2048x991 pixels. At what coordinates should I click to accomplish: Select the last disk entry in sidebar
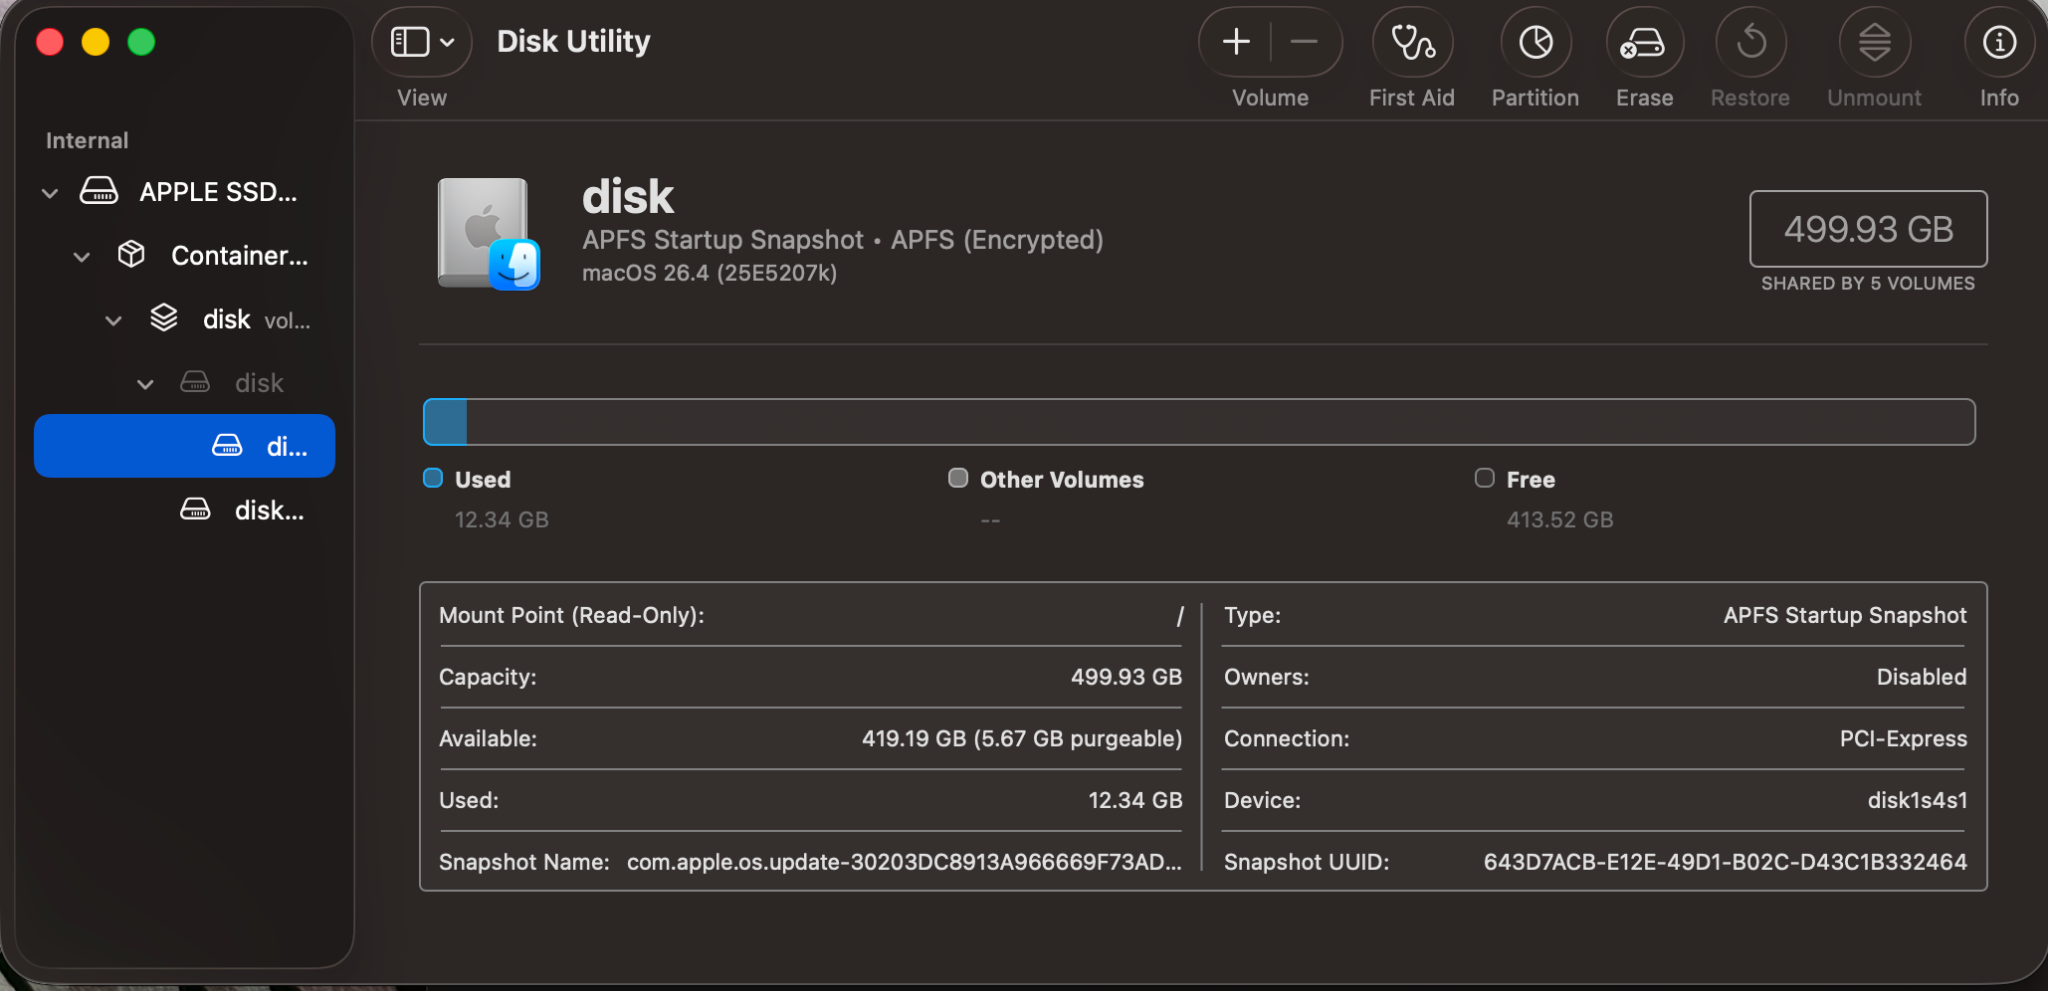tap(267, 511)
